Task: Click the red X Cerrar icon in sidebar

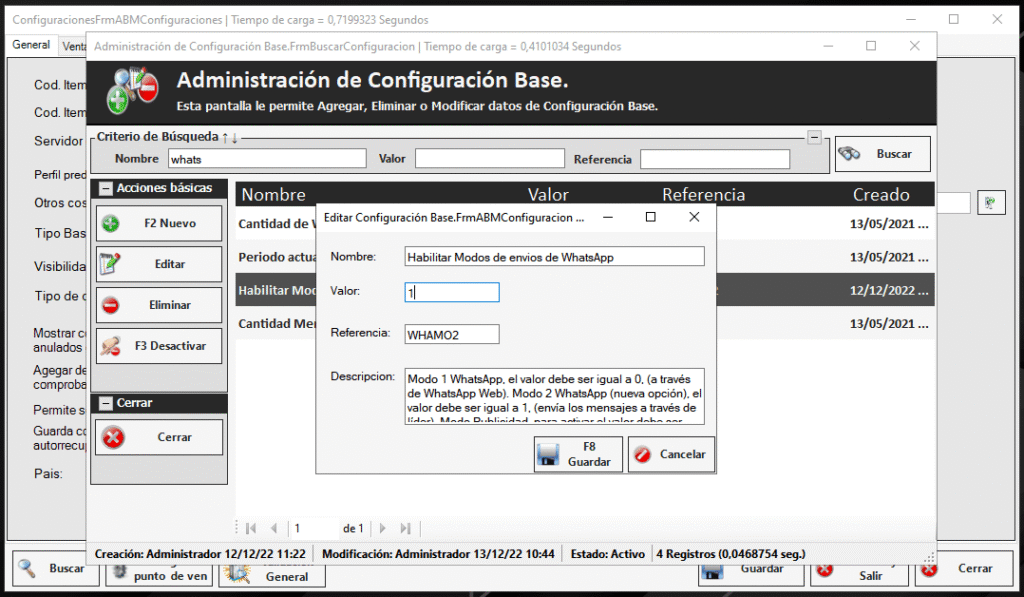Action: coord(114,437)
